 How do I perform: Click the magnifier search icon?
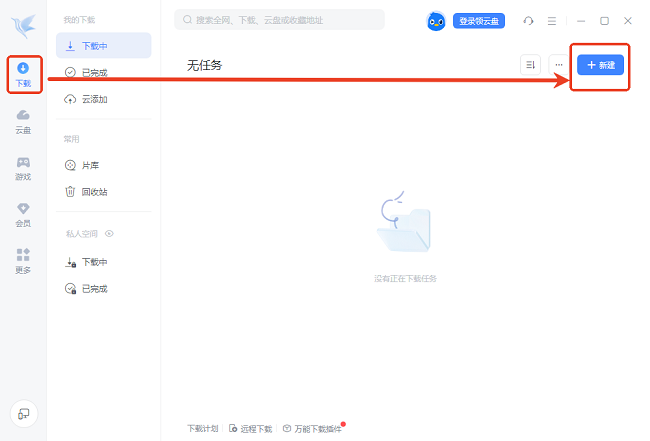tap(187, 19)
